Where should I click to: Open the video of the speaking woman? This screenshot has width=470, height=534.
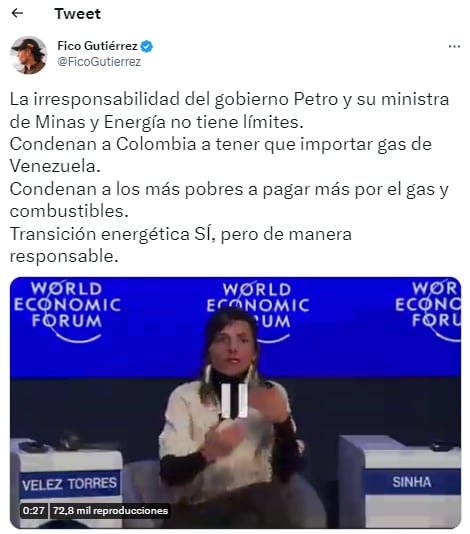coord(235,402)
